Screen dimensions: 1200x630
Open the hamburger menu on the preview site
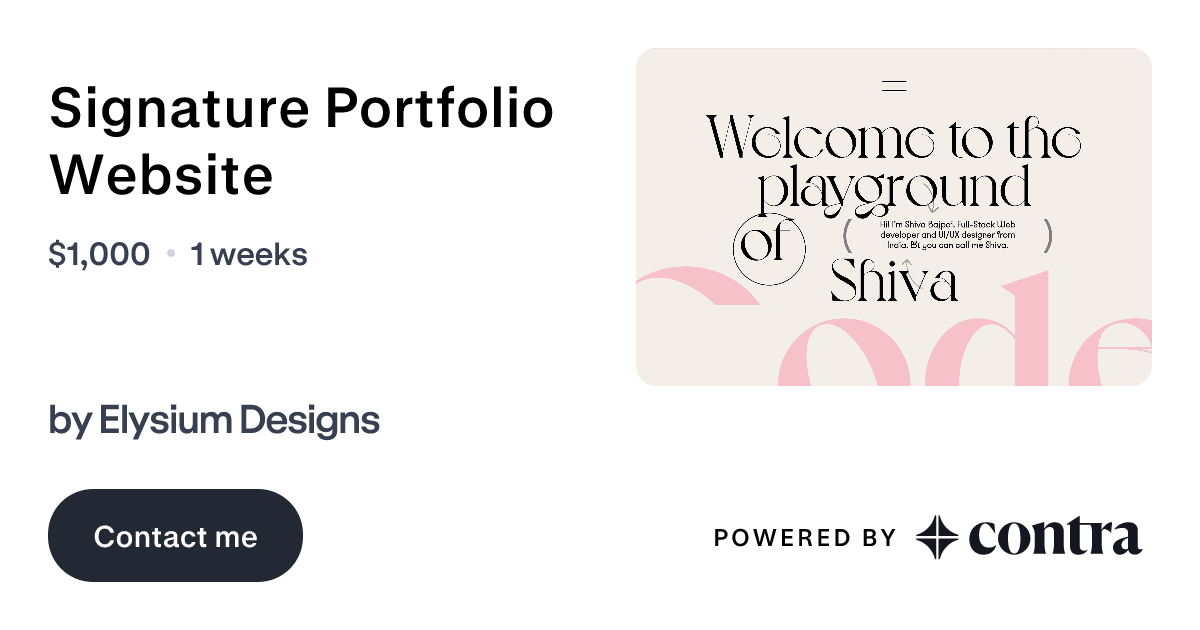point(895,86)
